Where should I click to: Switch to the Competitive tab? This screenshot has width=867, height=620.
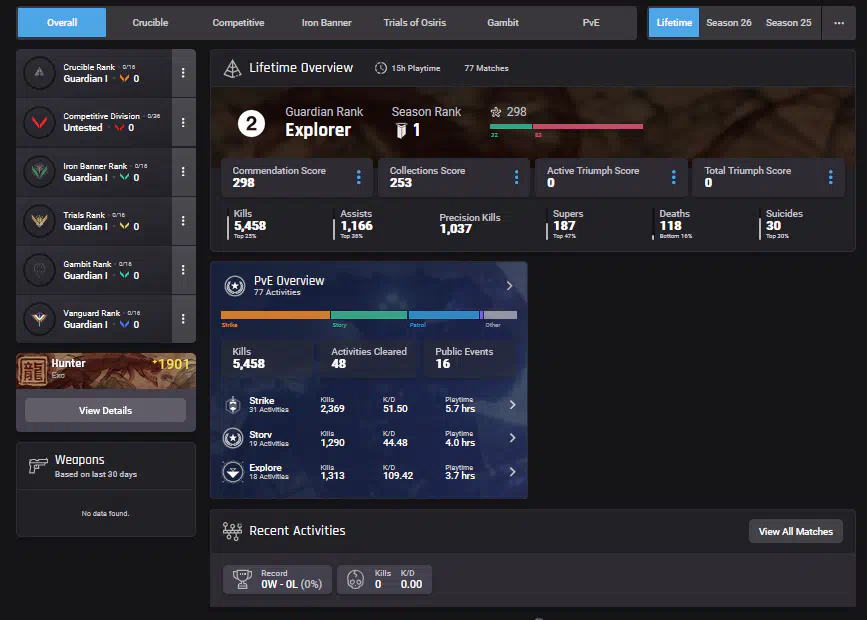pos(238,23)
